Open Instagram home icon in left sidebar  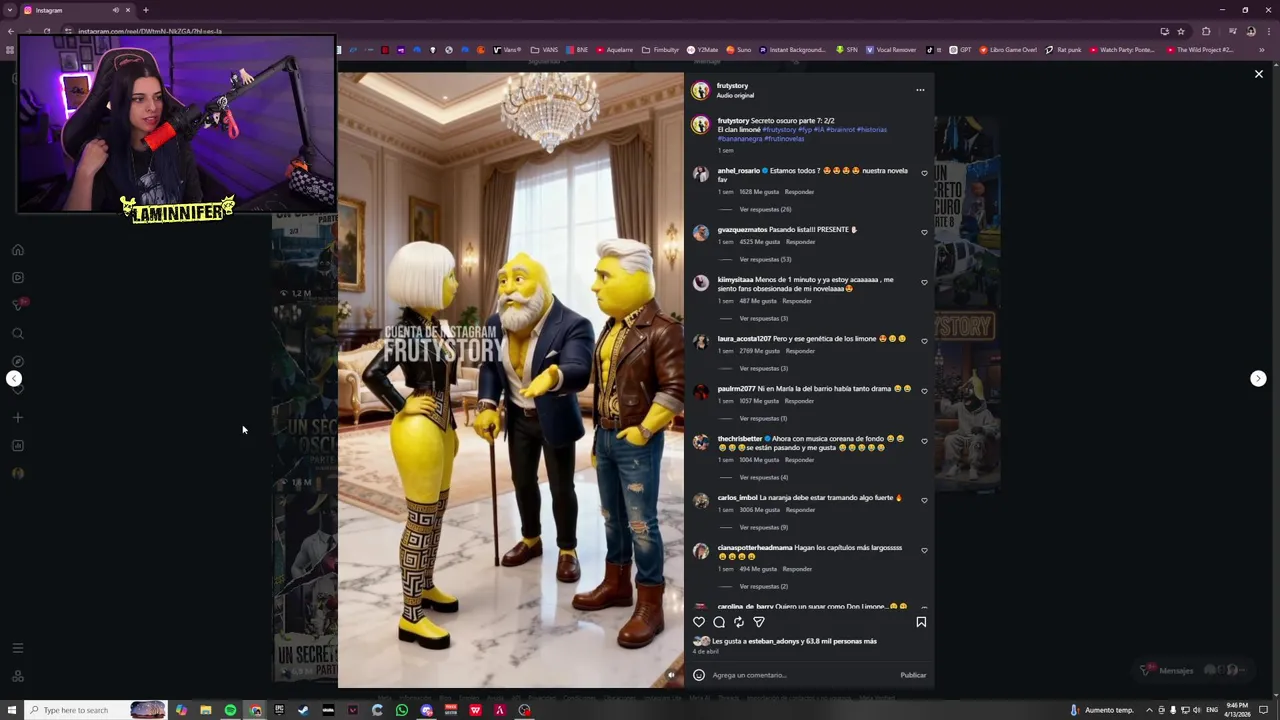coord(17,250)
